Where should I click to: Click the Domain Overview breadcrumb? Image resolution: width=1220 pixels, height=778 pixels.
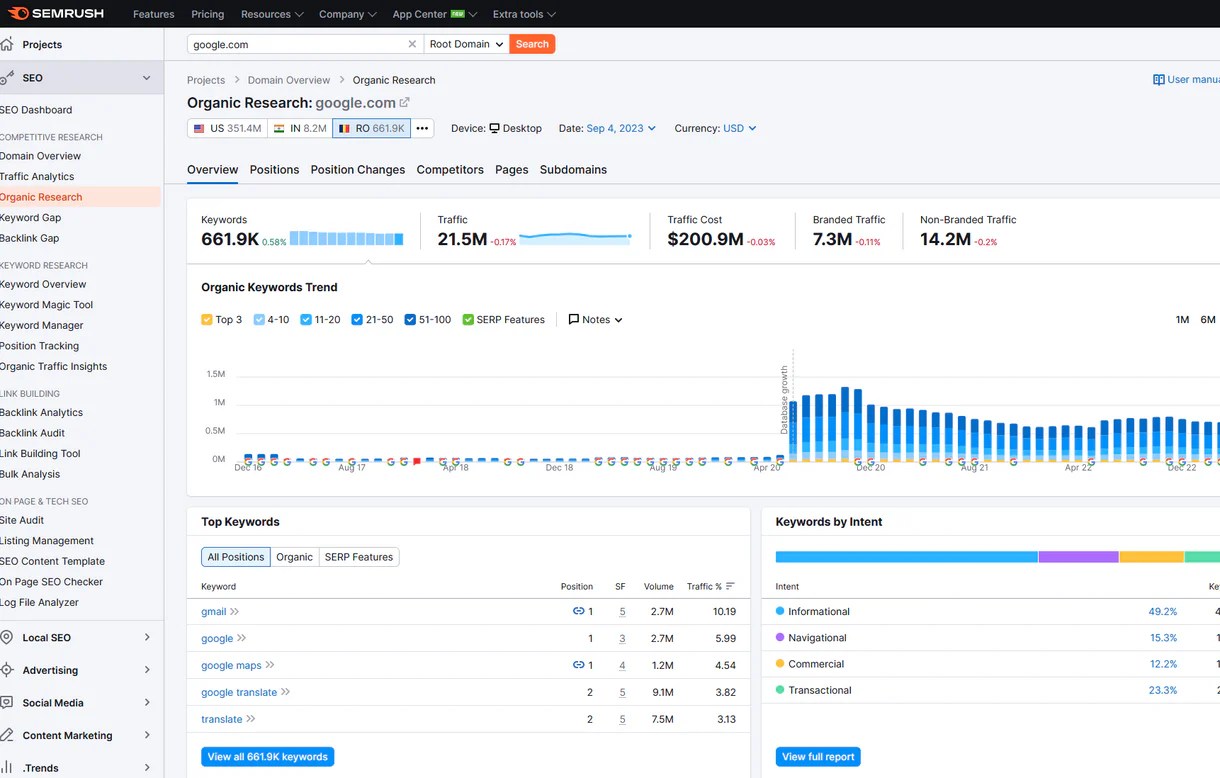tap(289, 80)
